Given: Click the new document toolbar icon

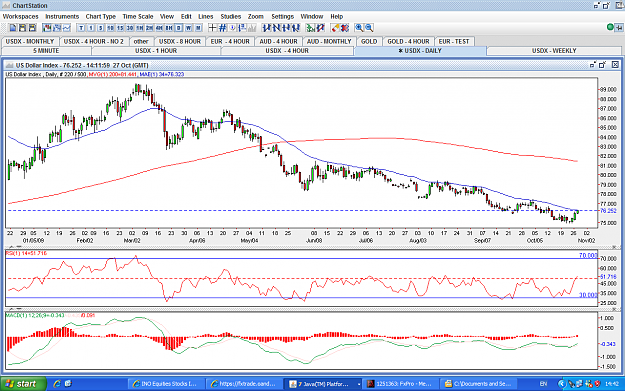Looking at the screenshot, I should [13, 28].
